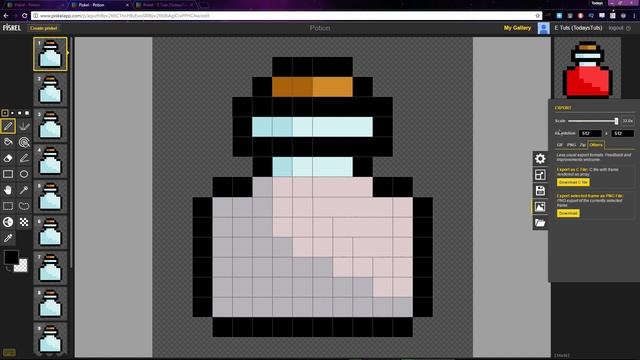Open the My Gallery link

coord(517,28)
